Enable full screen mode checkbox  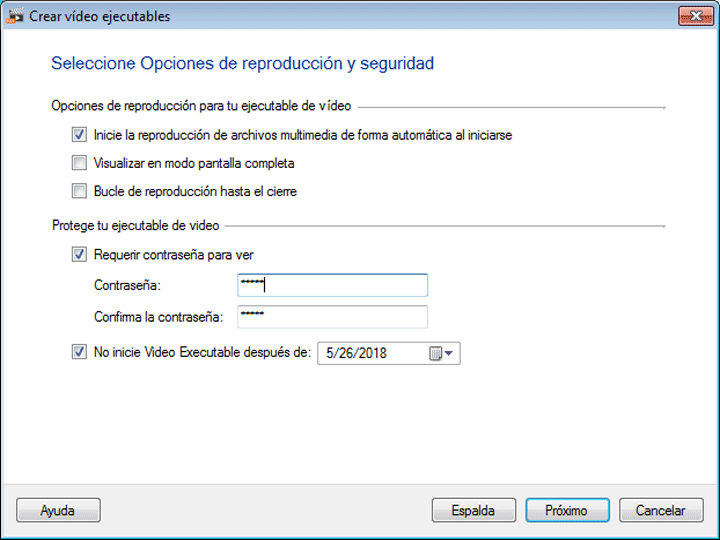(x=80, y=163)
